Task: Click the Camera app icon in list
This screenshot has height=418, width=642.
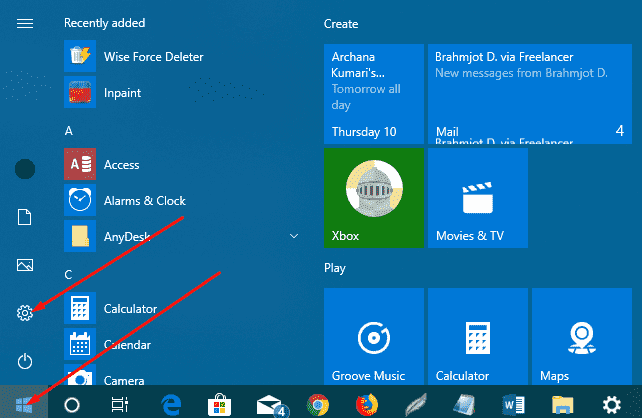Action: click(x=80, y=375)
